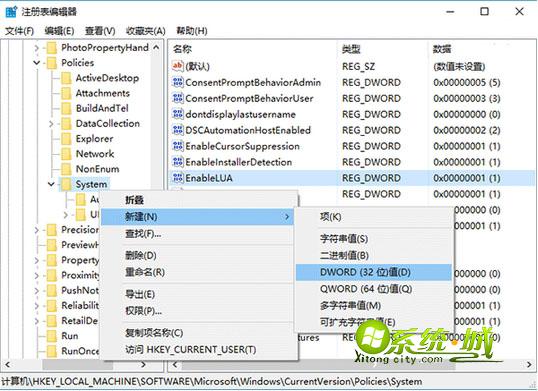Screen dimensions: 538x391
Task: Collapse the System tree node
Action: click(51, 184)
